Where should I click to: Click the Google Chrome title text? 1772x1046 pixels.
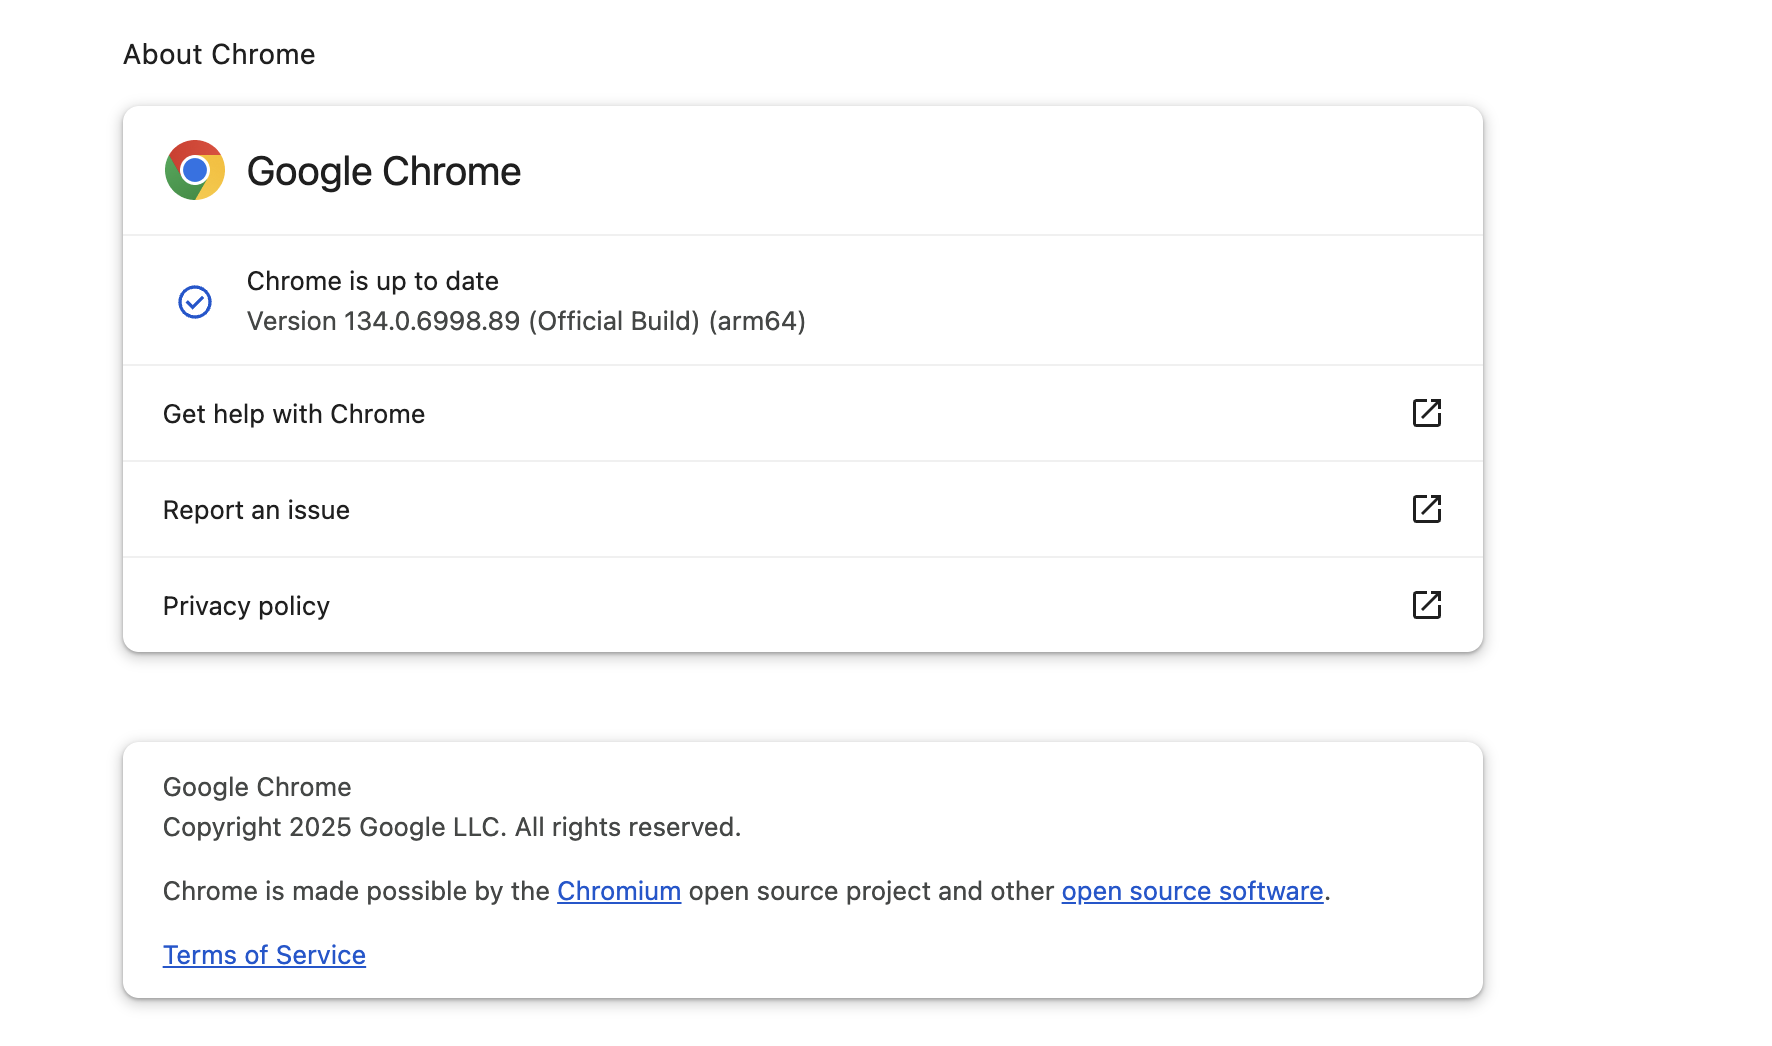pyautogui.click(x=384, y=170)
